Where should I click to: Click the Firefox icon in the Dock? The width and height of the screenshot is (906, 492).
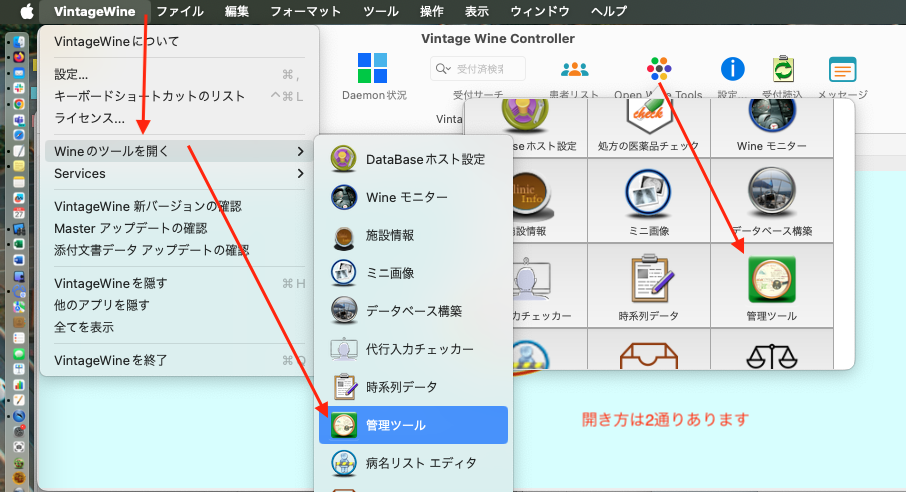19,57
